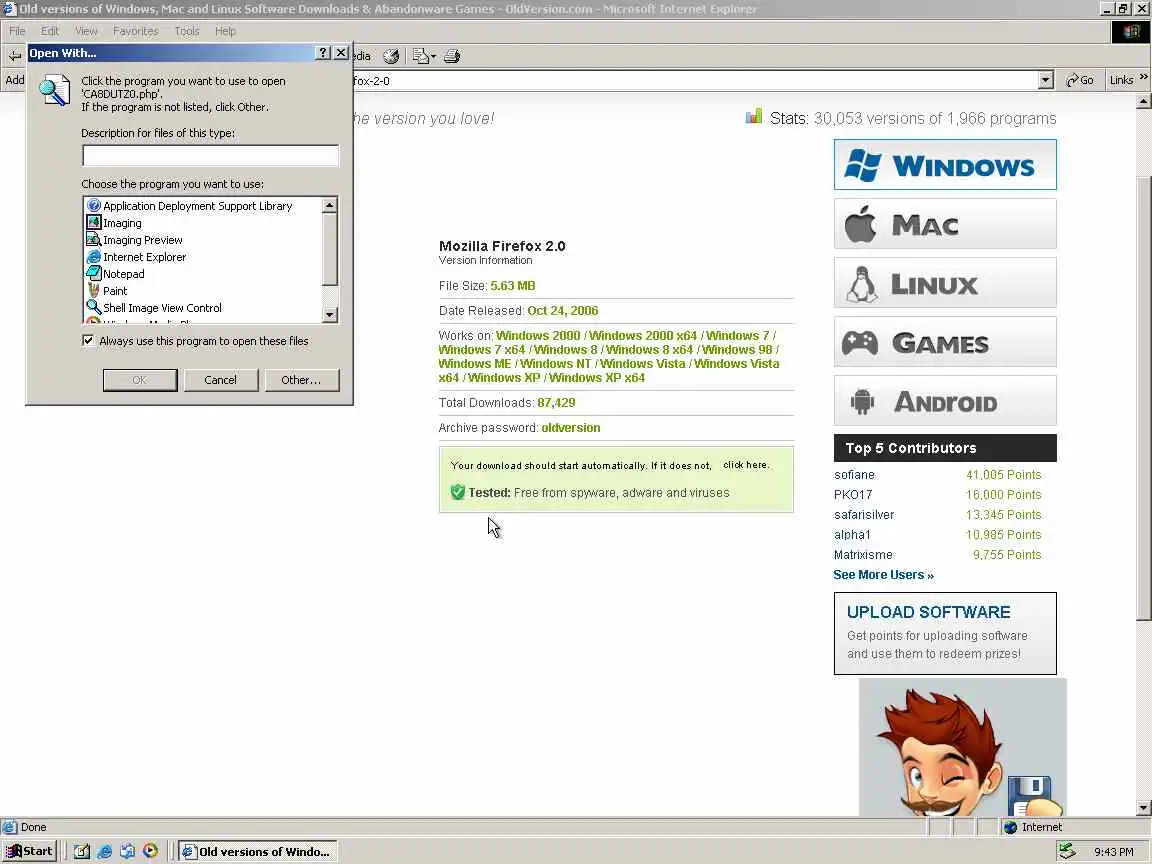The image size is (1152, 864).
Task: Click program list scroll up arrow
Action: point(330,205)
